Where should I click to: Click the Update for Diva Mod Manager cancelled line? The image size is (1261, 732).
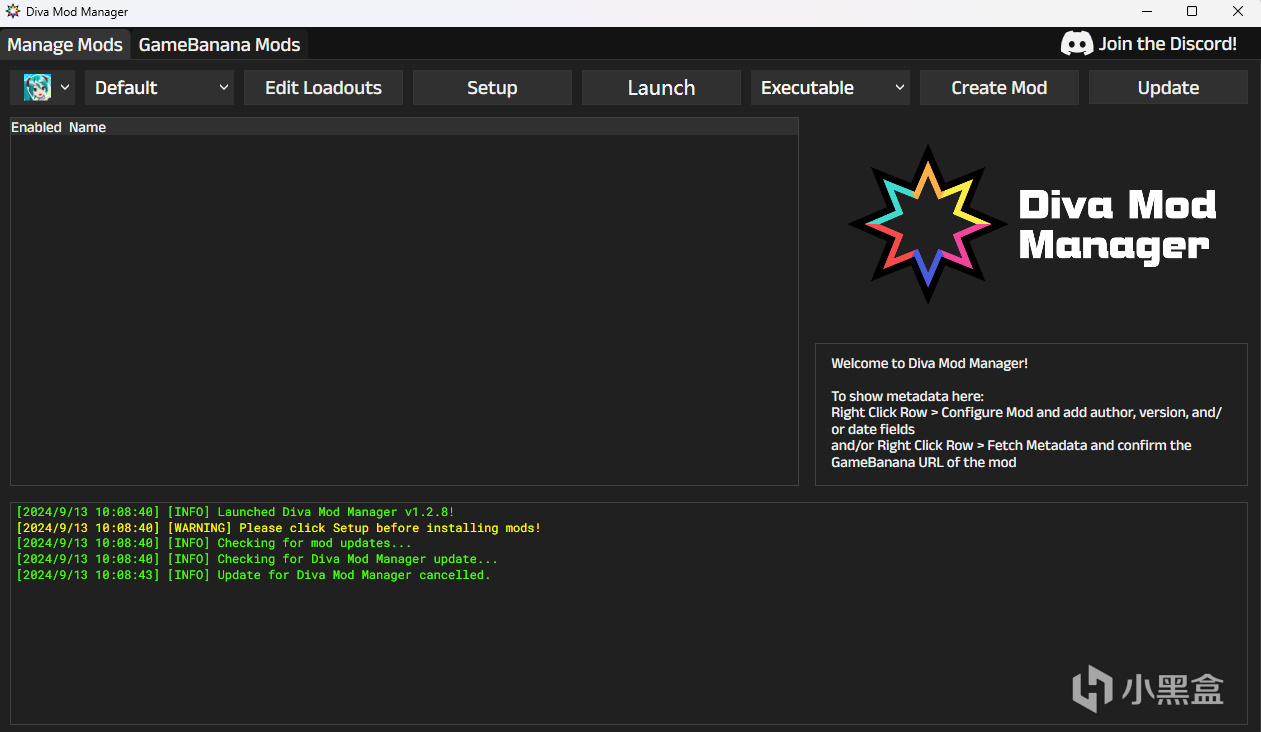[253, 575]
